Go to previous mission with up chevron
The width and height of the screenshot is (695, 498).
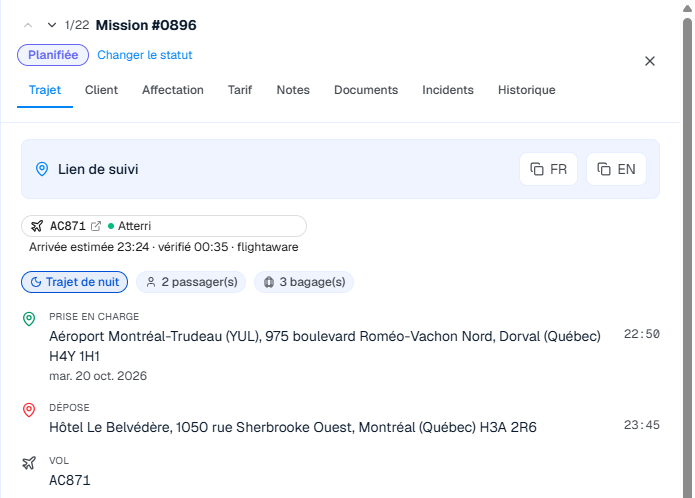28,25
